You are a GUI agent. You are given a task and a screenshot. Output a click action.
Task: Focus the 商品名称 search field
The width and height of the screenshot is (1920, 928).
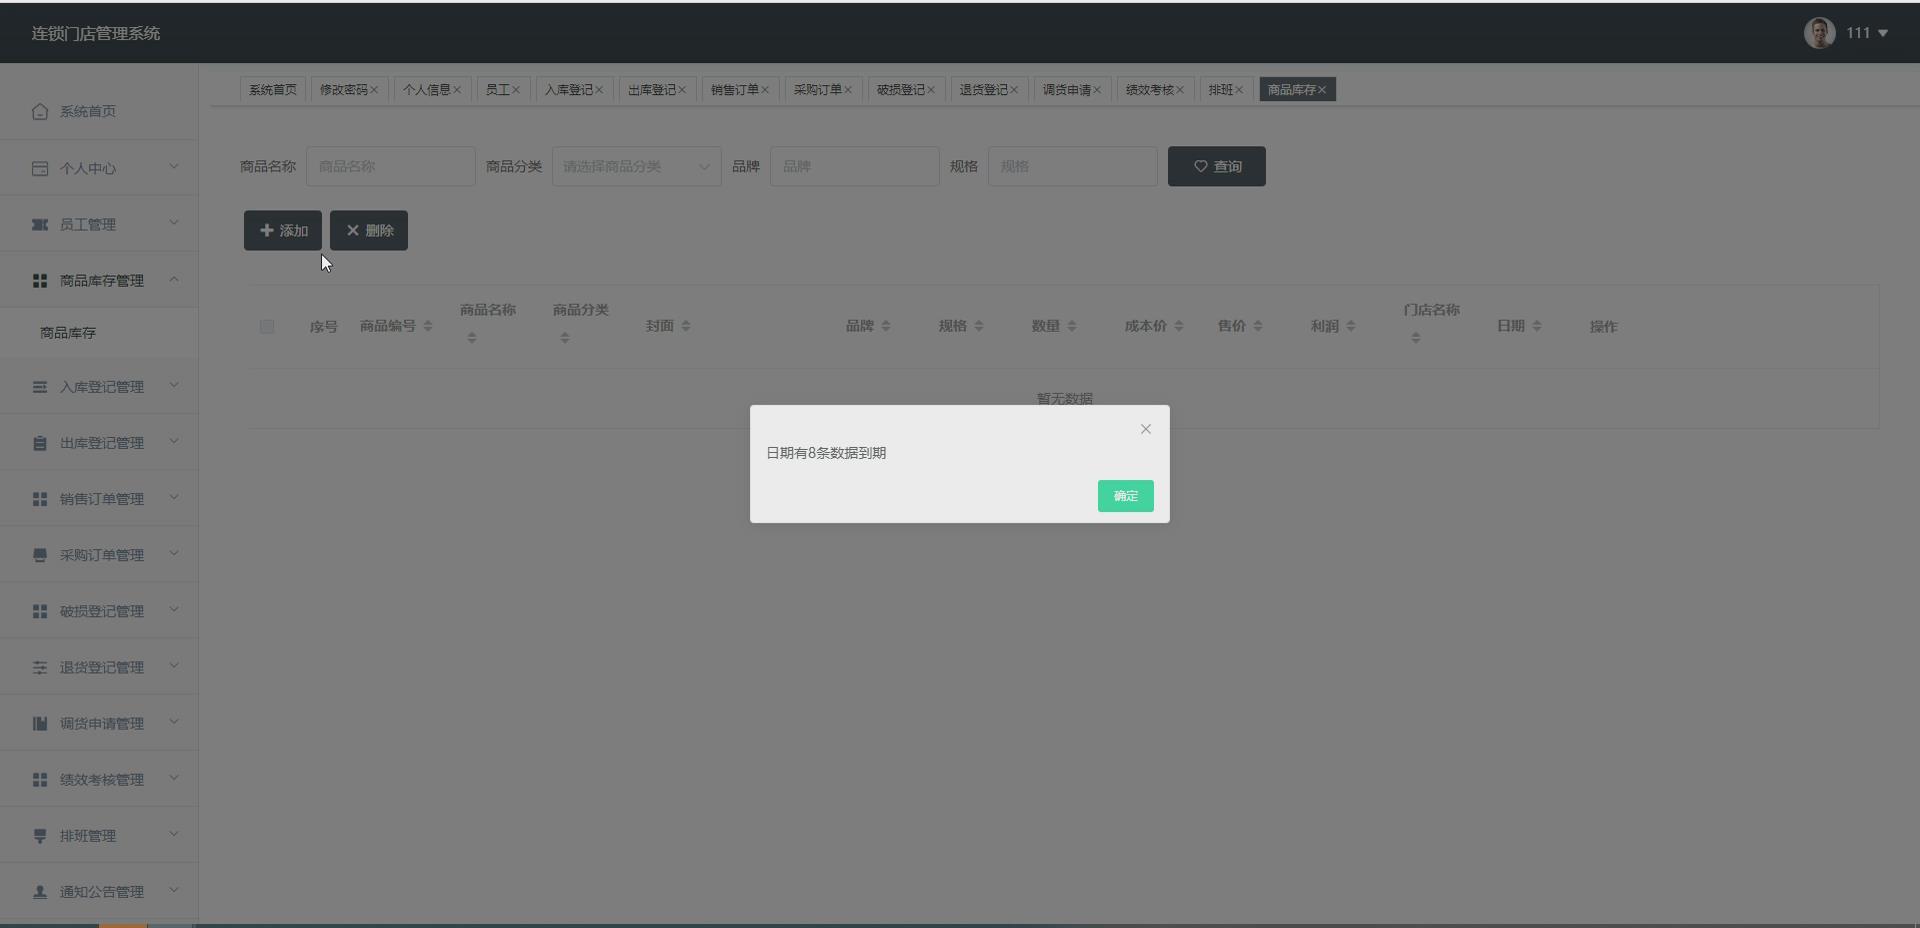[391, 166]
